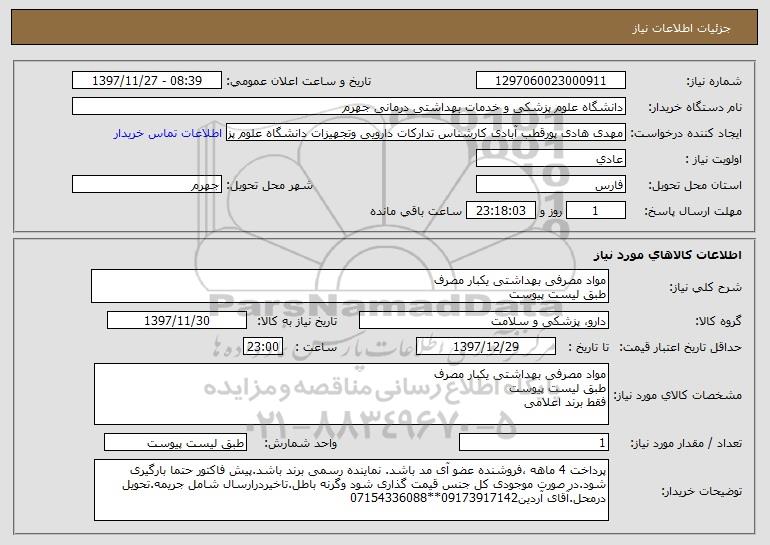The width and height of the screenshot is (770, 545).
Task: Click the شهر محل تحویل label
Action: point(270,186)
